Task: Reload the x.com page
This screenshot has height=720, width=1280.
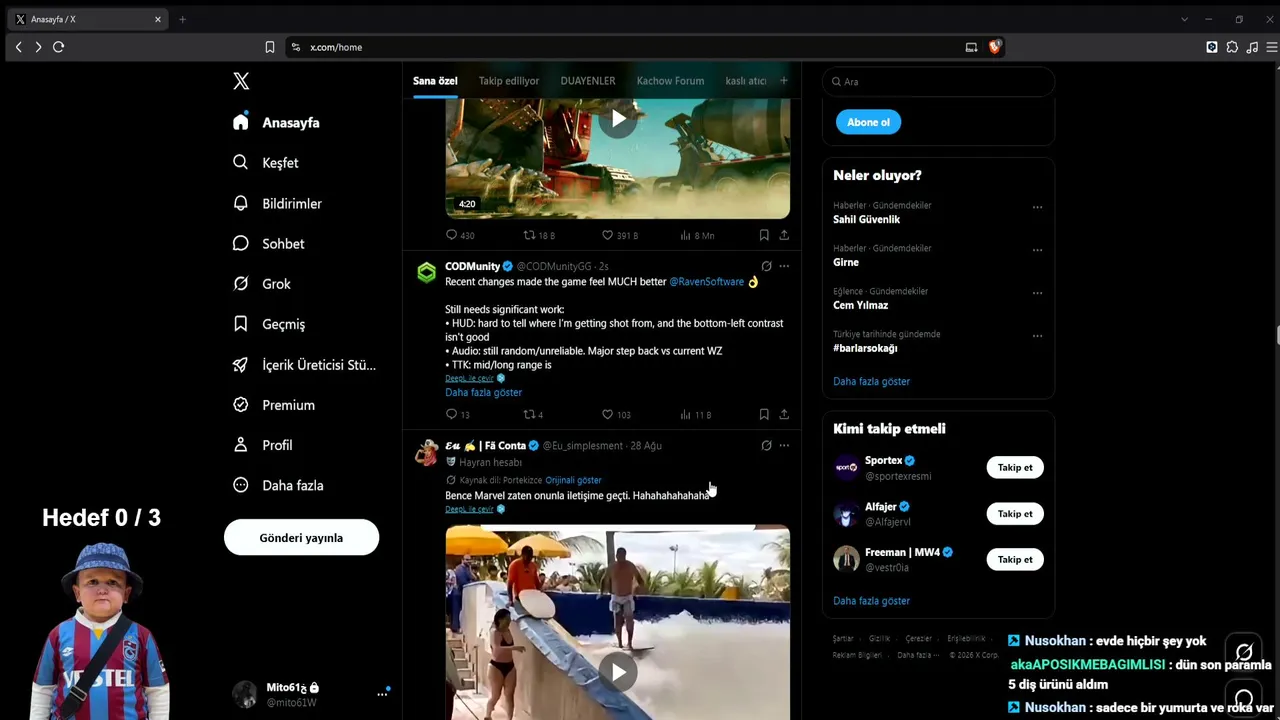Action: click(58, 47)
